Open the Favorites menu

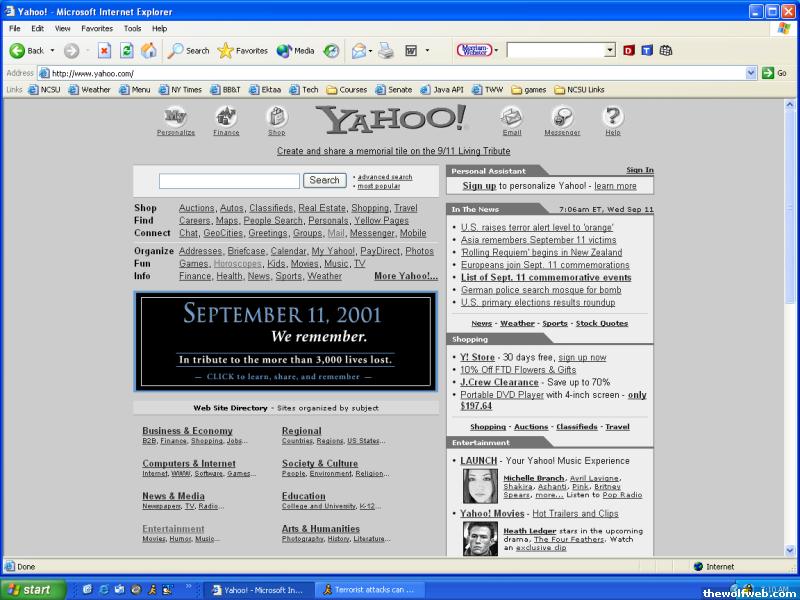pyautogui.click(x=96, y=28)
